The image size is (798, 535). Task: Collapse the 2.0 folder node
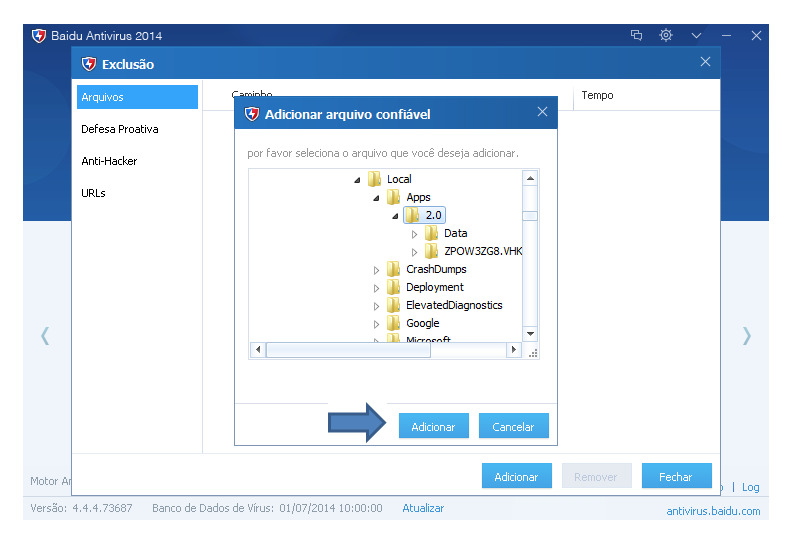[395, 216]
